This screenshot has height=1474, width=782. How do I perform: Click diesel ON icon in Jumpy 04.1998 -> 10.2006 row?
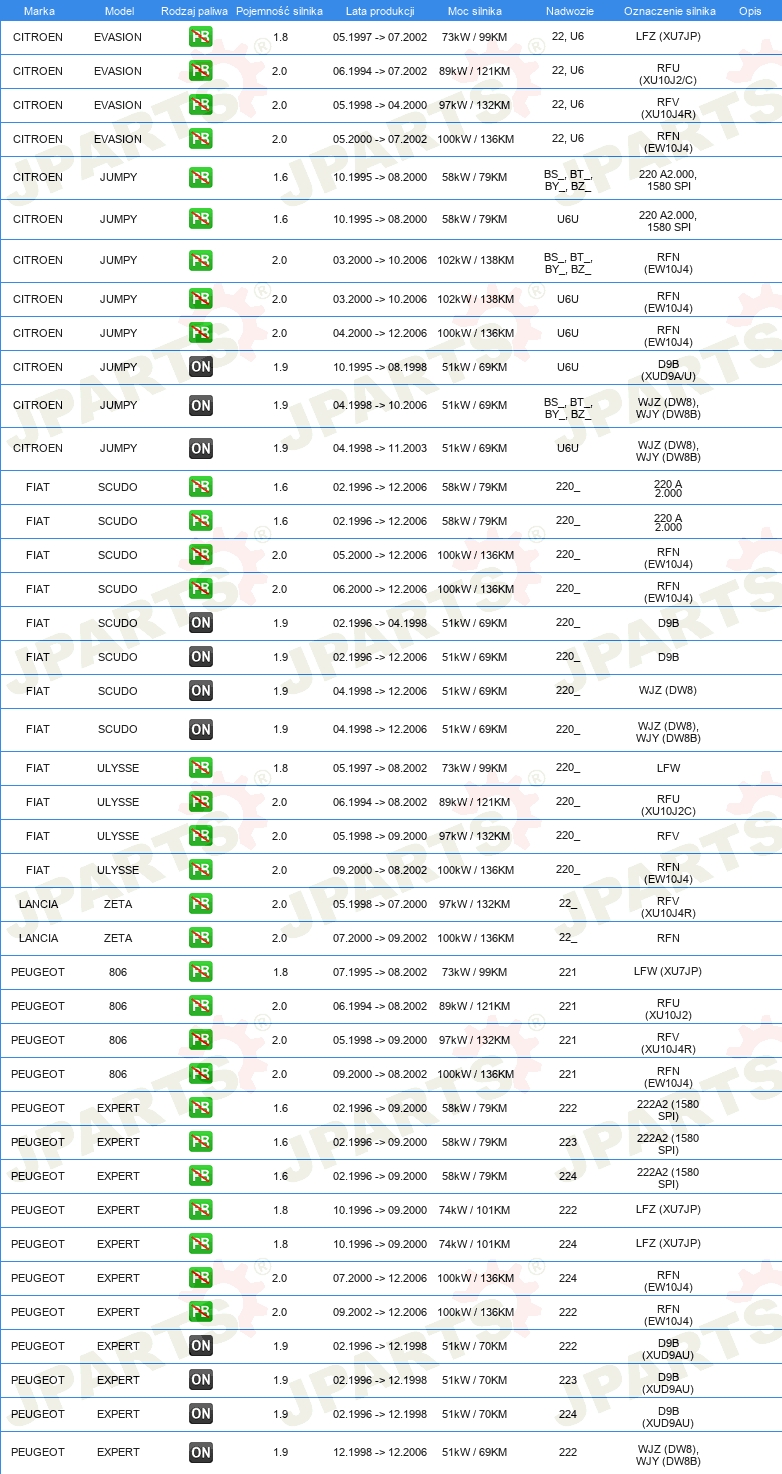click(201, 405)
